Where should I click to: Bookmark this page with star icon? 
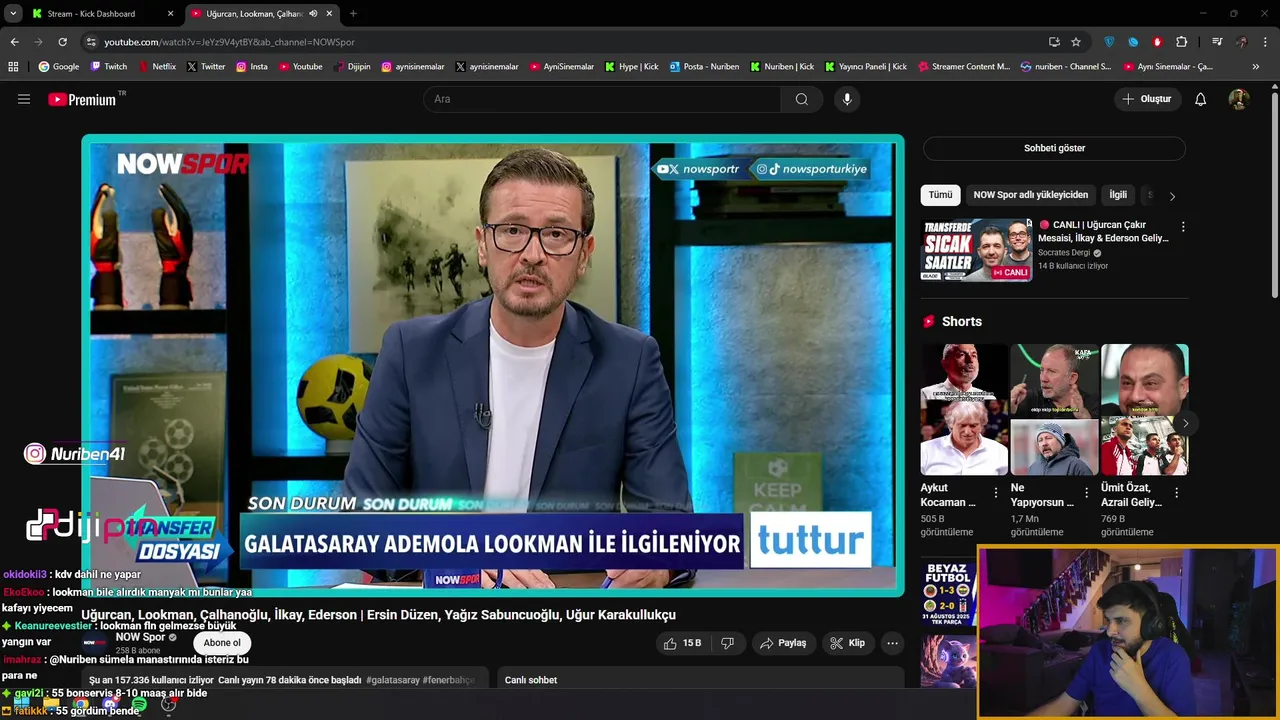coord(1076,42)
